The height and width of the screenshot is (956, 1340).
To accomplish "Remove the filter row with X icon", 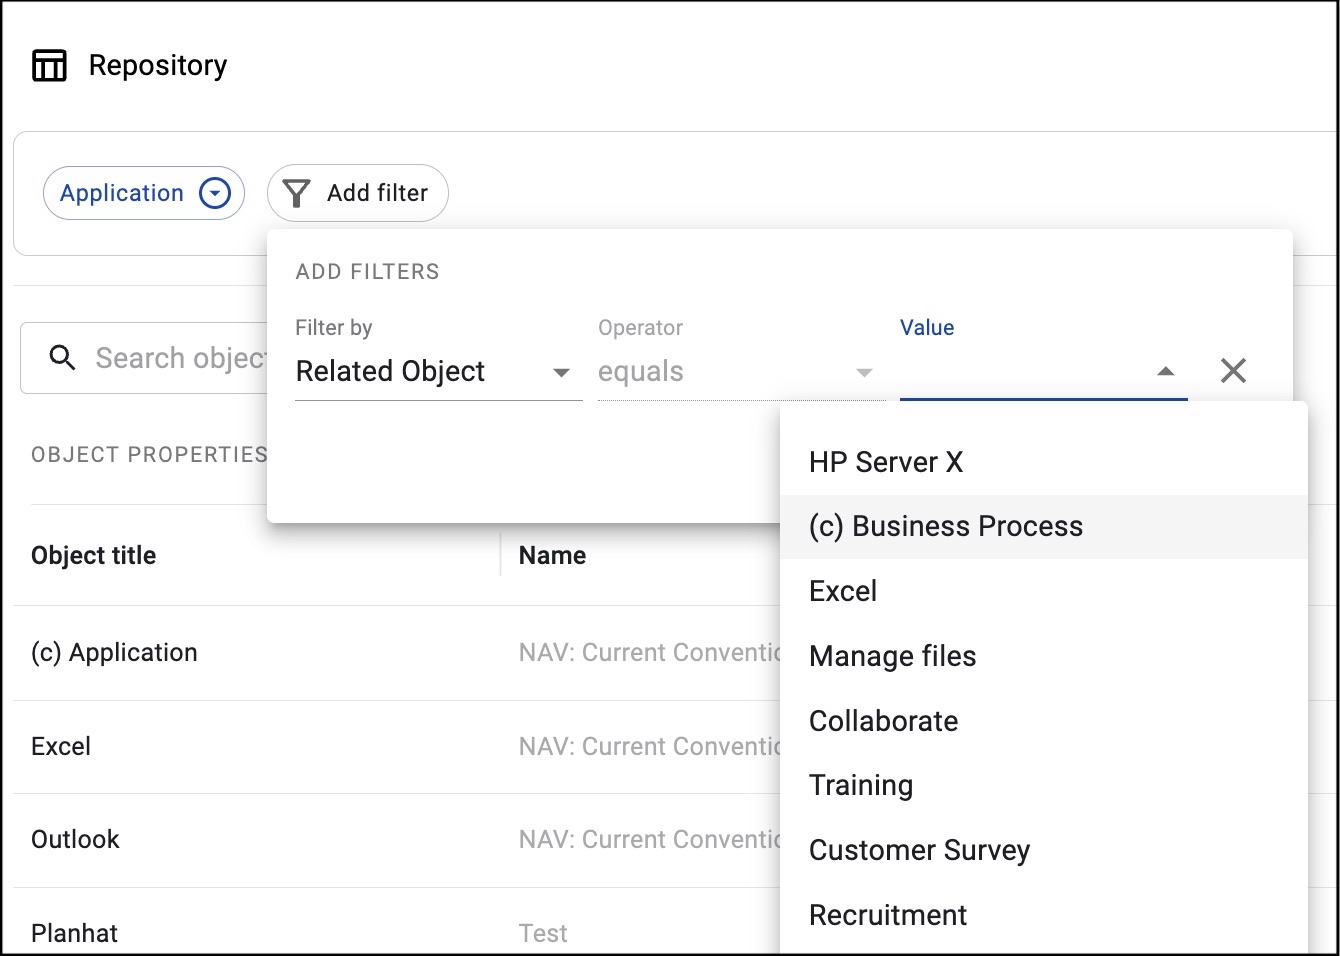I will tap(1233, 371).
